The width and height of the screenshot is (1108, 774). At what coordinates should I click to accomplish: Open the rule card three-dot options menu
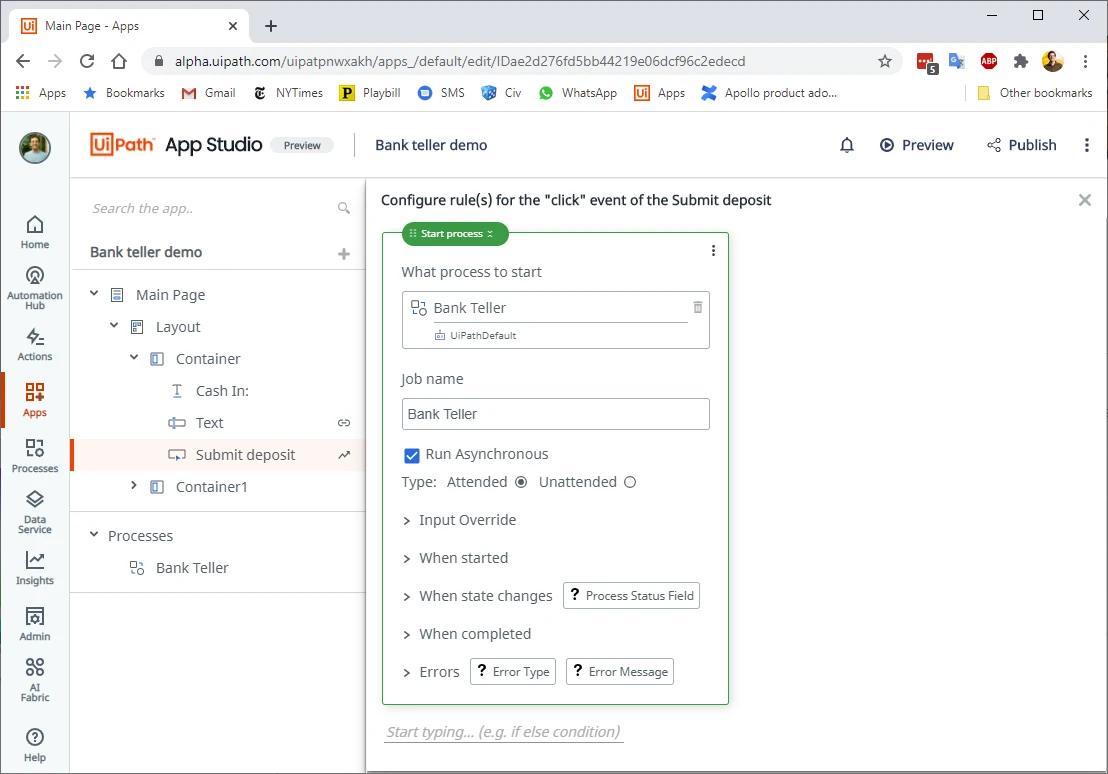(x=713, y=250)
